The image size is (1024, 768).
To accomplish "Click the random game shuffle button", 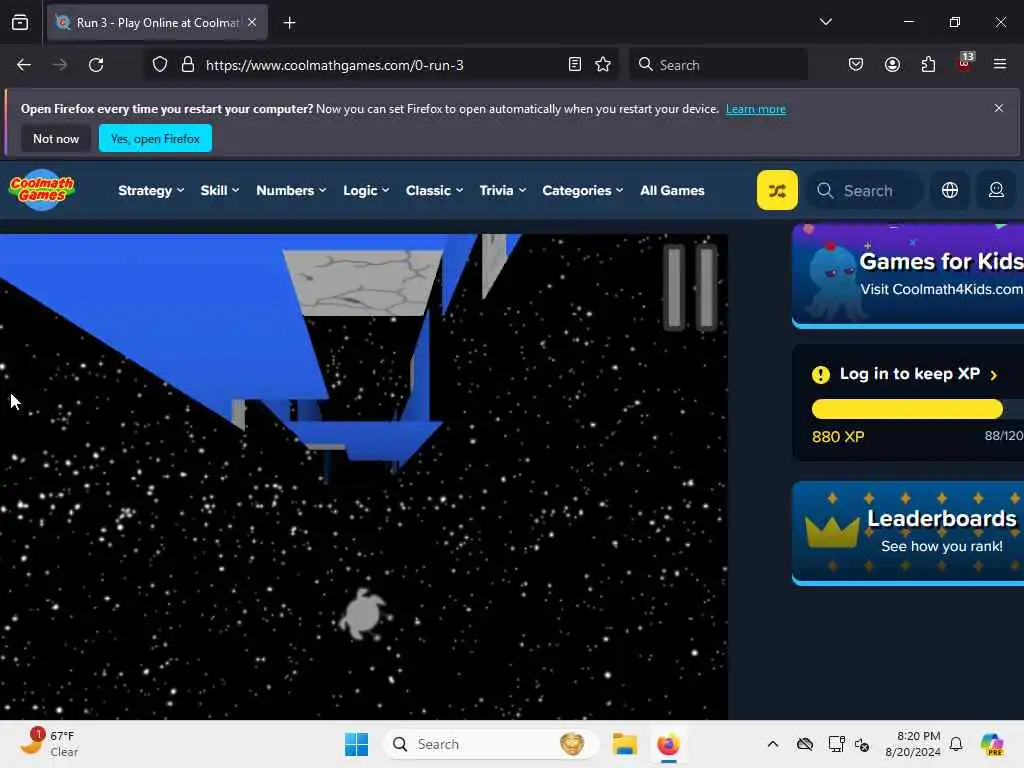I will click(776, 190).
